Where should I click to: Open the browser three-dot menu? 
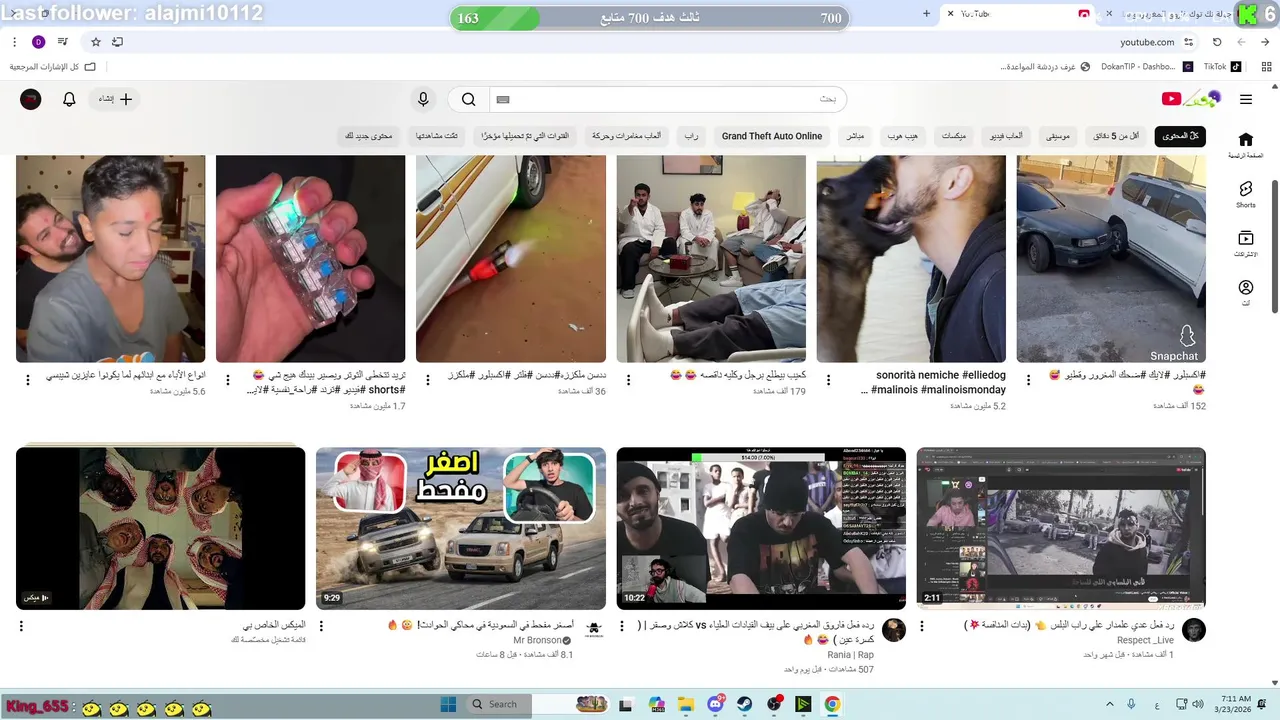tap(15, 42)
